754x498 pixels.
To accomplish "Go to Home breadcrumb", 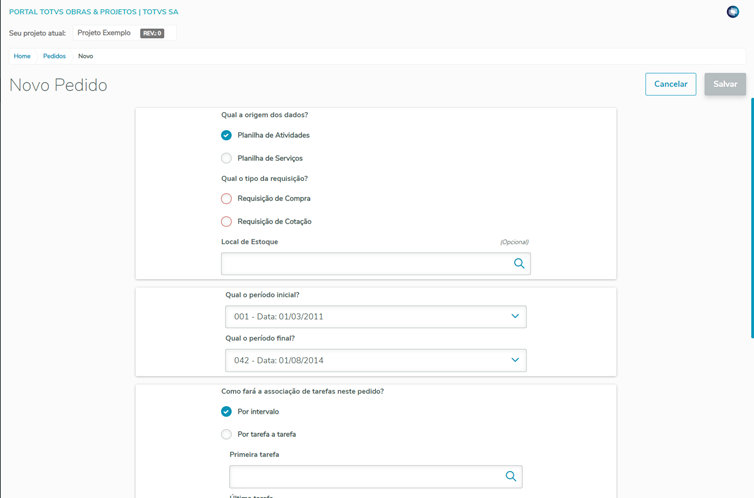I will [x=22, y=56].
